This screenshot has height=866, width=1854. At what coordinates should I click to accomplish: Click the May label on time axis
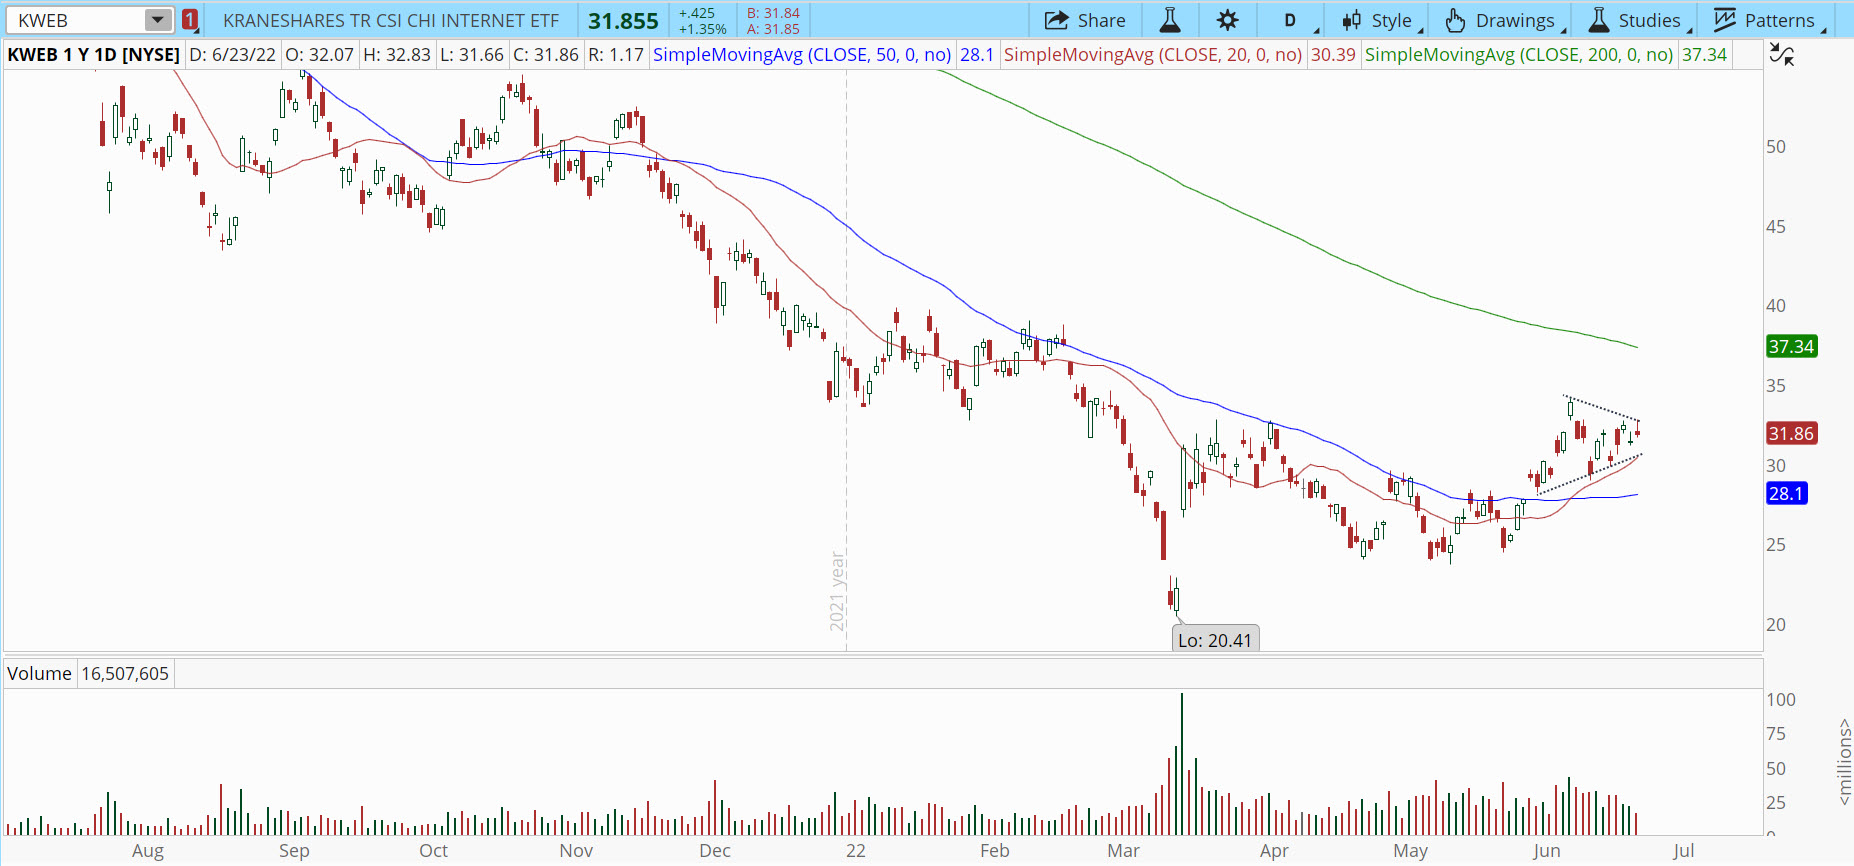point(1411,851)
